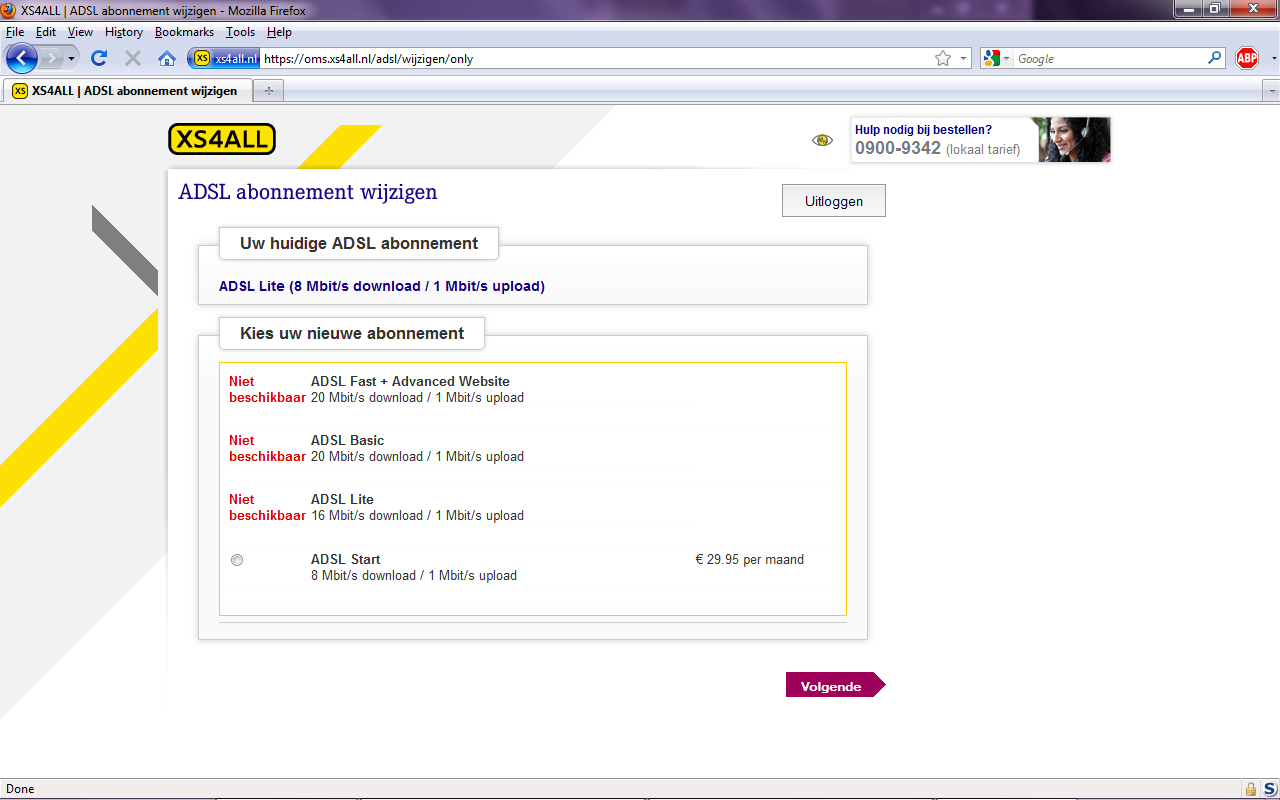The image size is (1280, 800).
Task: Click the accessibility eye icon near help banner
Action: coord(822,140)
